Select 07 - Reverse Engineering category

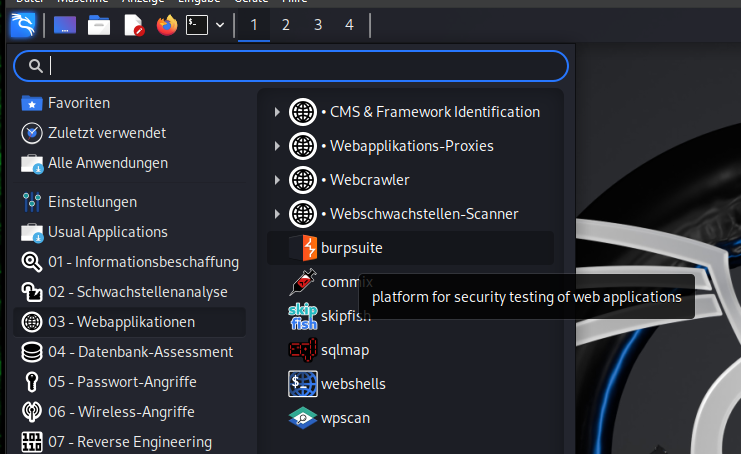(x=129, y=442)
